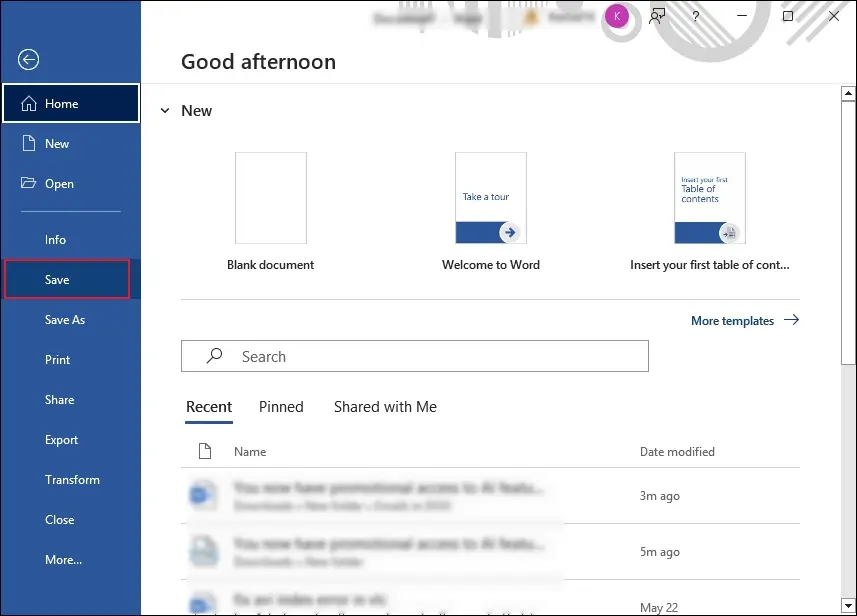The image size is (857, 616).
Task: Click the purple K account avatar
Action: pos(617,16)
